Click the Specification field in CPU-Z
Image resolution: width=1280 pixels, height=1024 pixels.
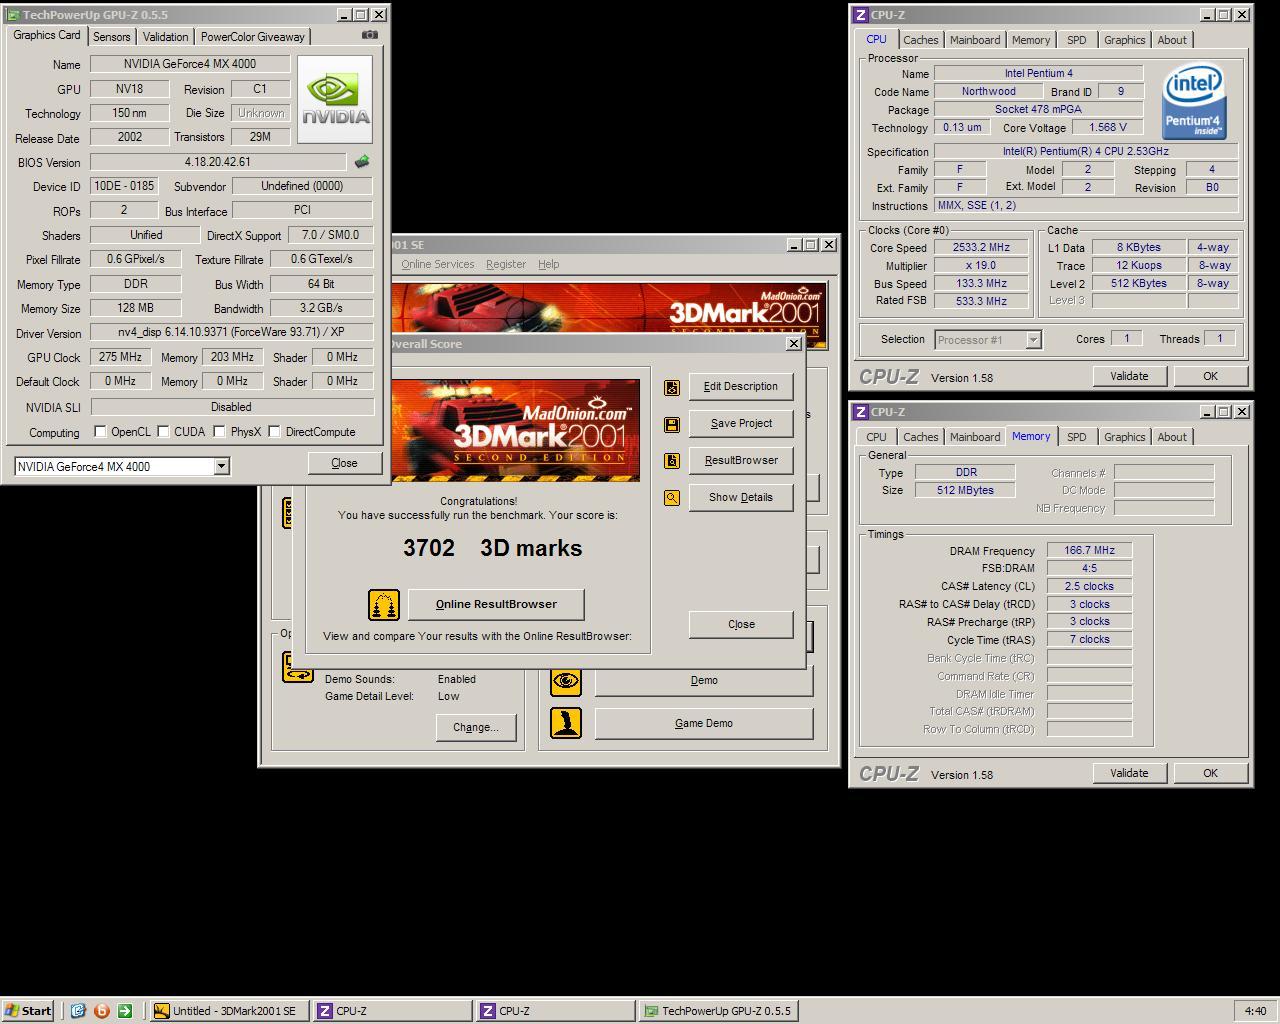(x=1086, y=151)
